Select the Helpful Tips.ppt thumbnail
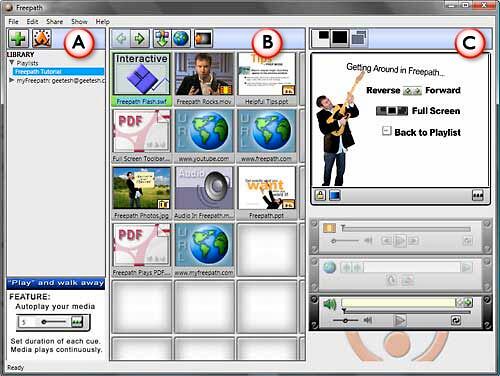 tap(266, 79)
